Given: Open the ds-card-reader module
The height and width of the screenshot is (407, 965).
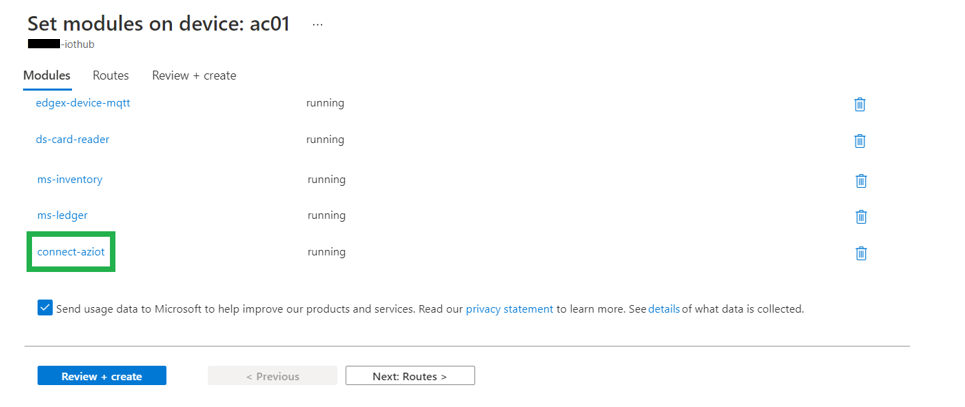Looking at the screenshot, I should click(73, 139).
